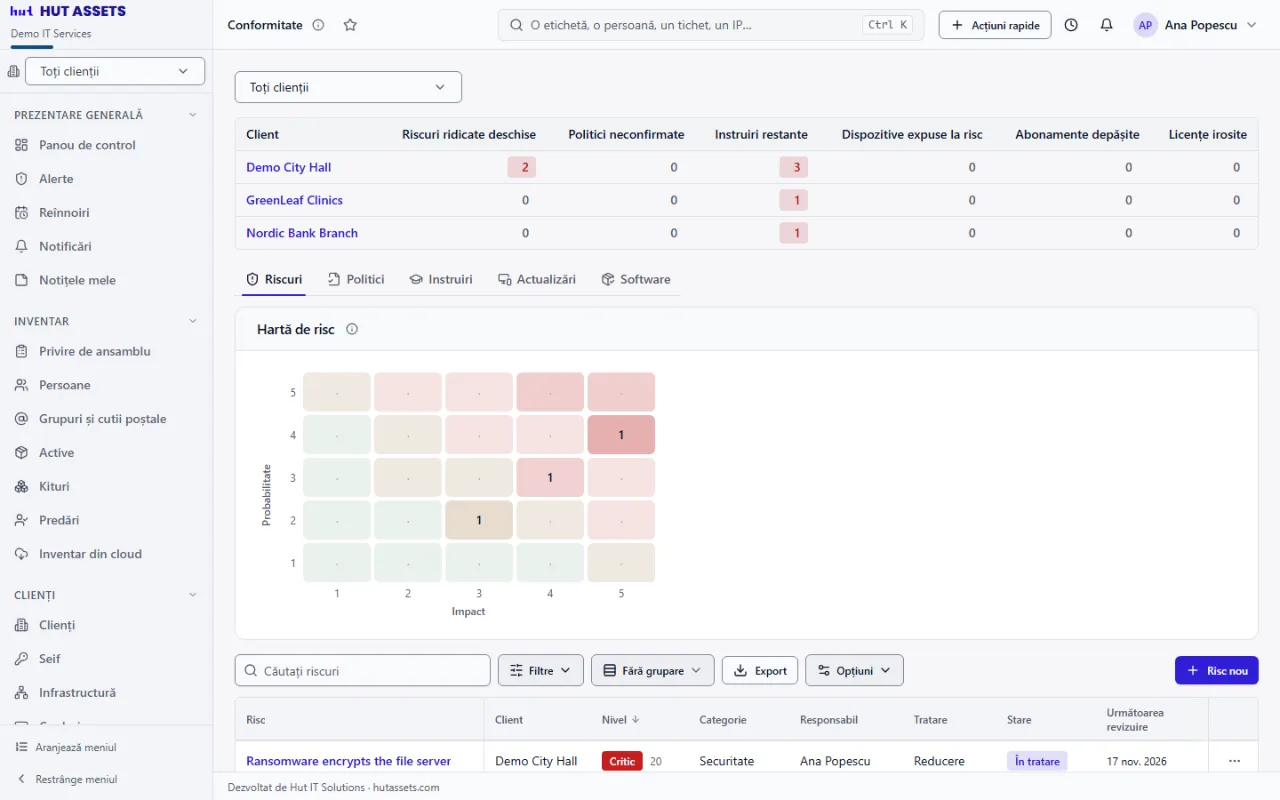Click risk map cell probability 2 impact 3
Screen dimensions: 1280x800
pos(479,520)
